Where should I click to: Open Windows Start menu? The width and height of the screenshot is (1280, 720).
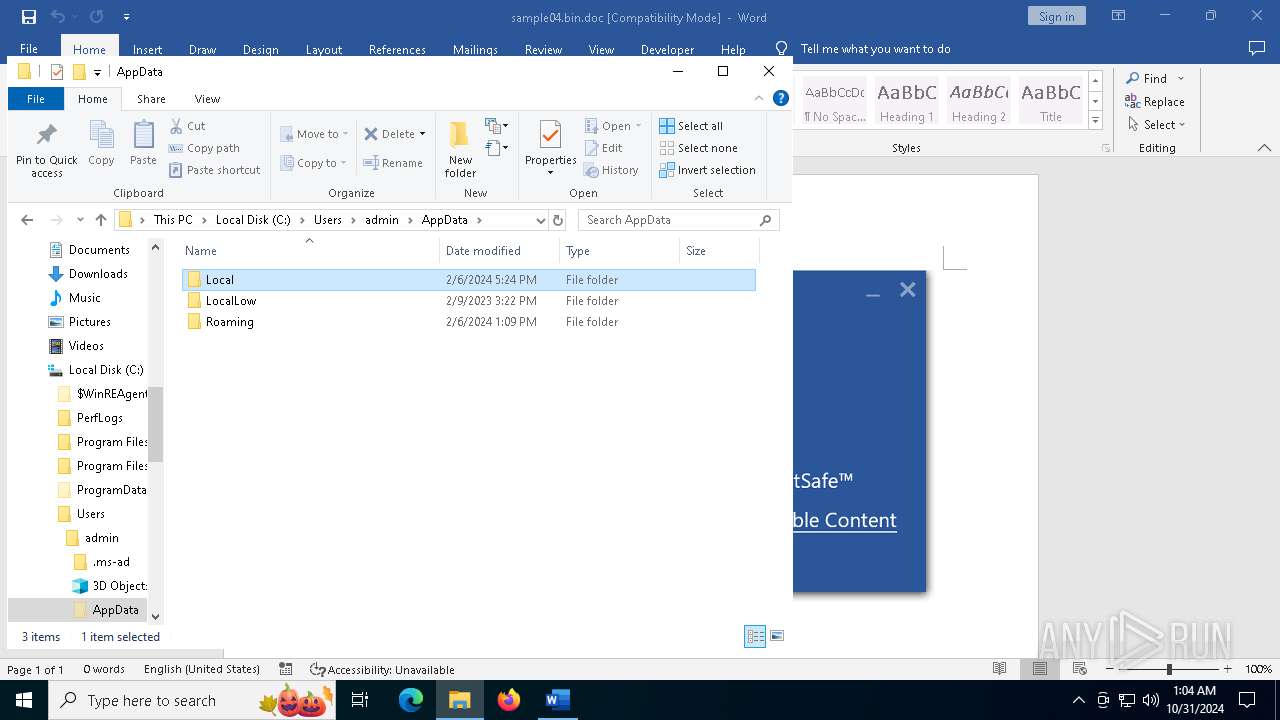point(23,700)
